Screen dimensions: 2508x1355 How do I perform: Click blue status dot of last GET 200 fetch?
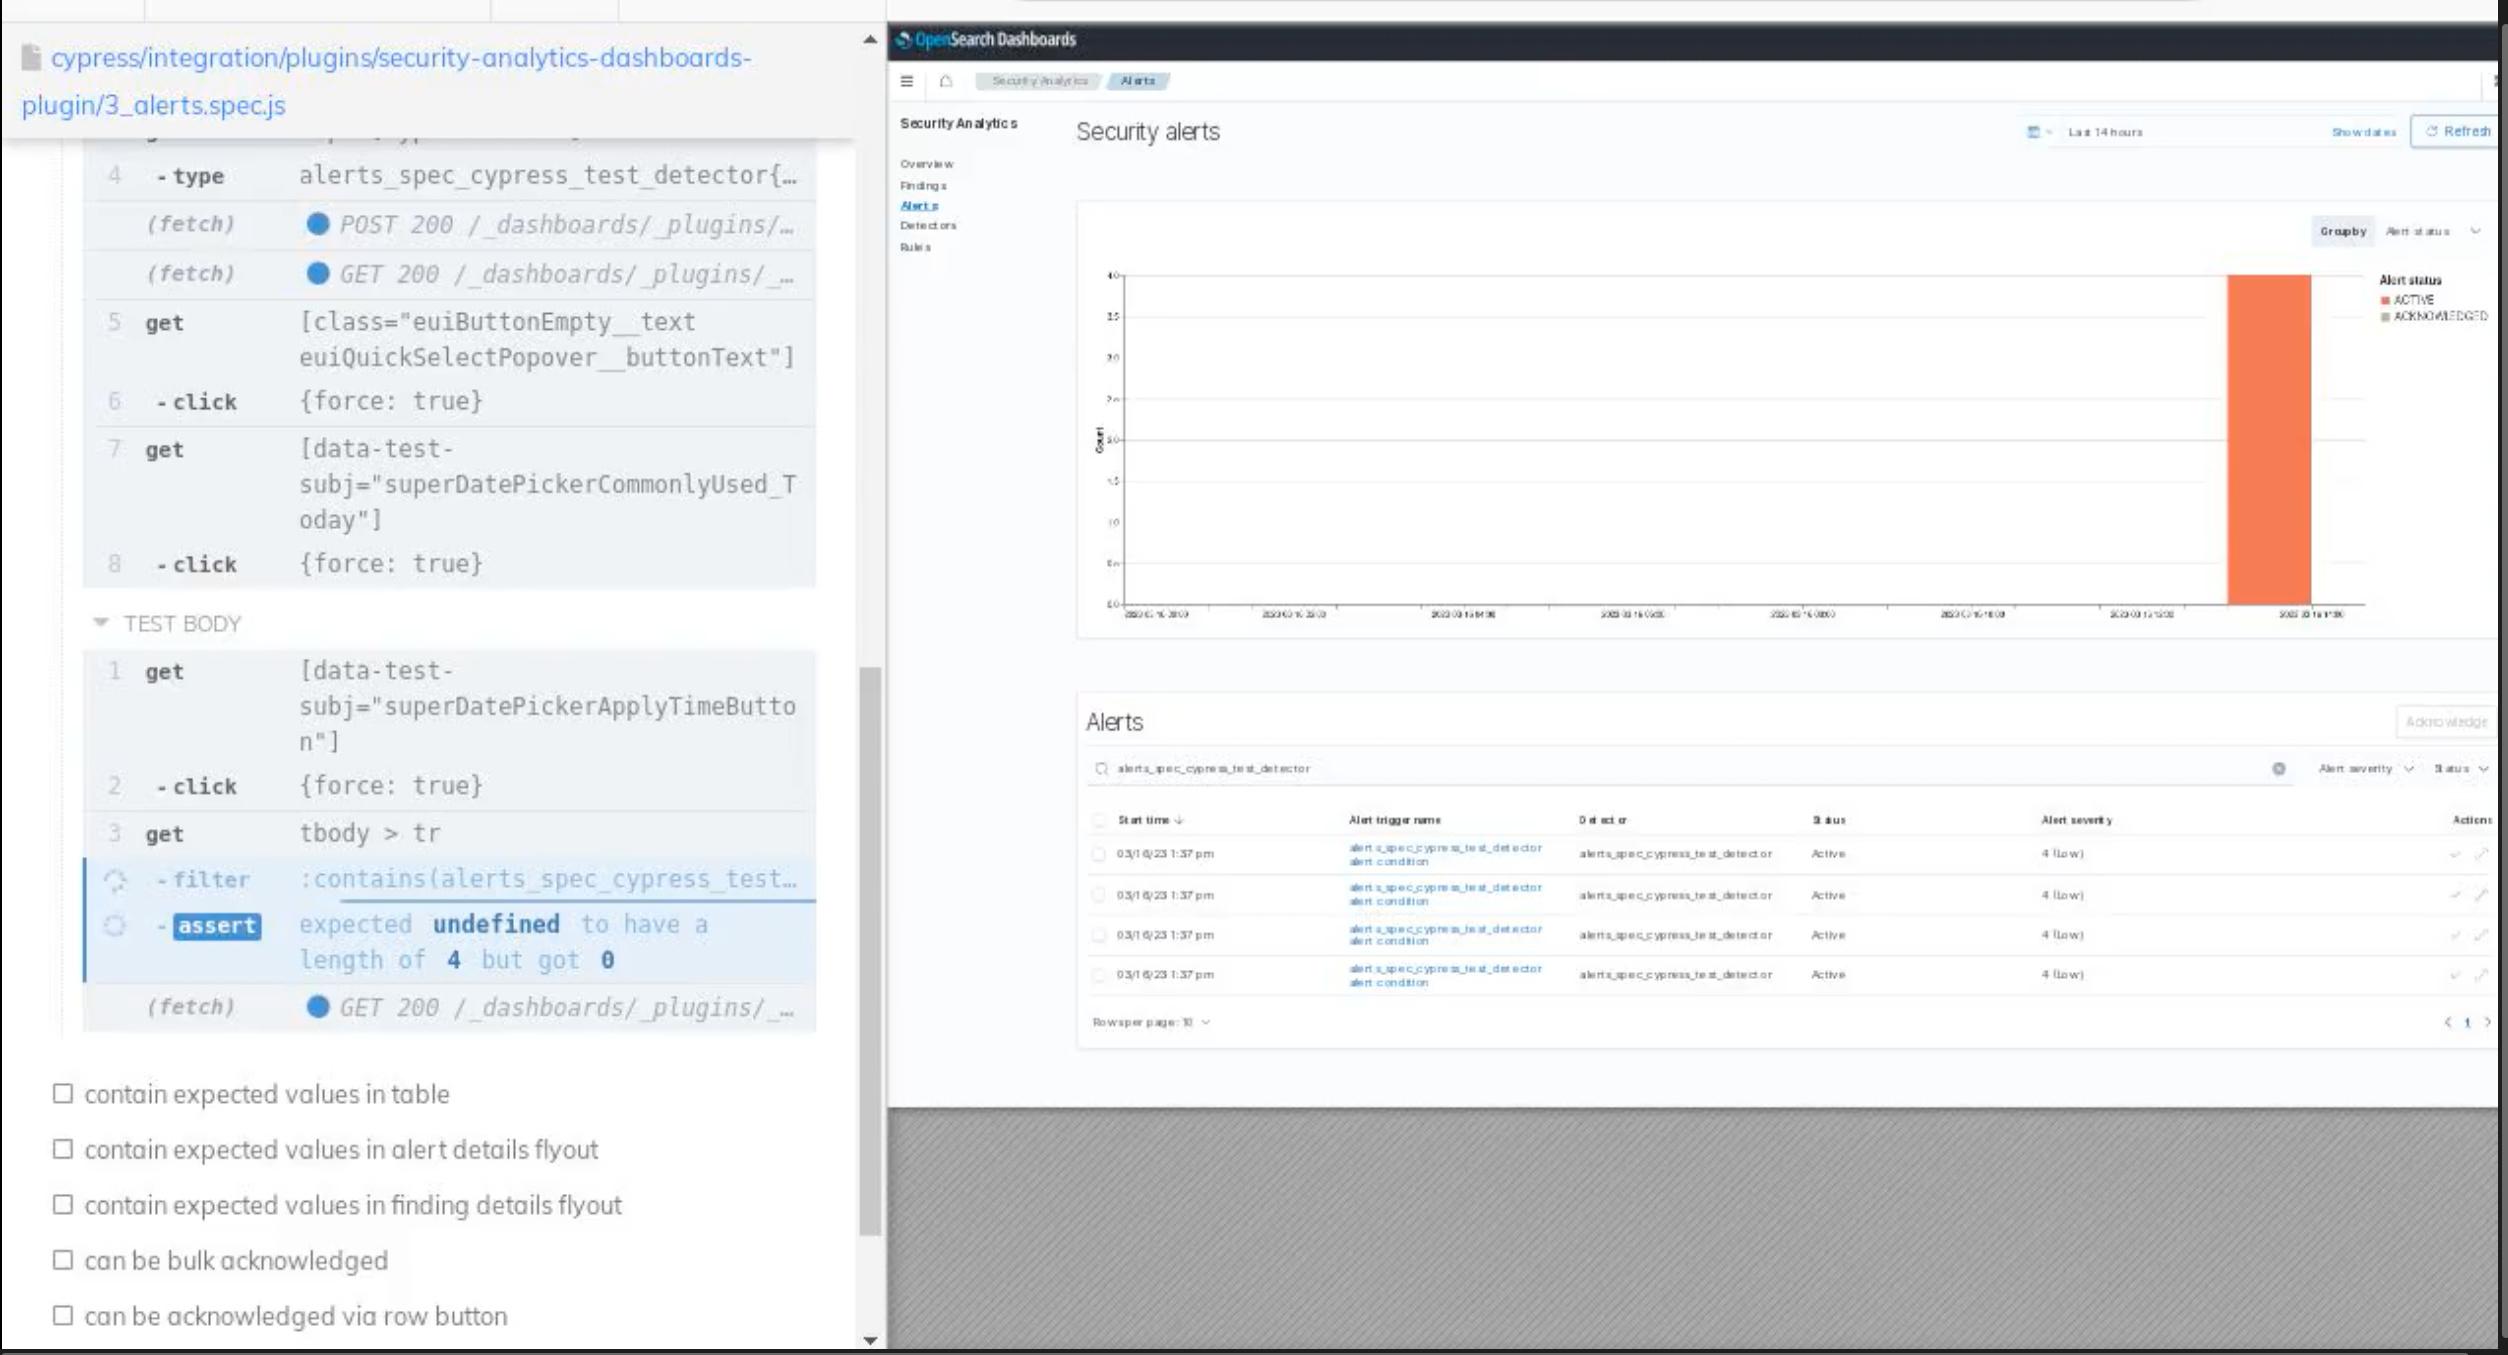click(x=318, y=1007)
